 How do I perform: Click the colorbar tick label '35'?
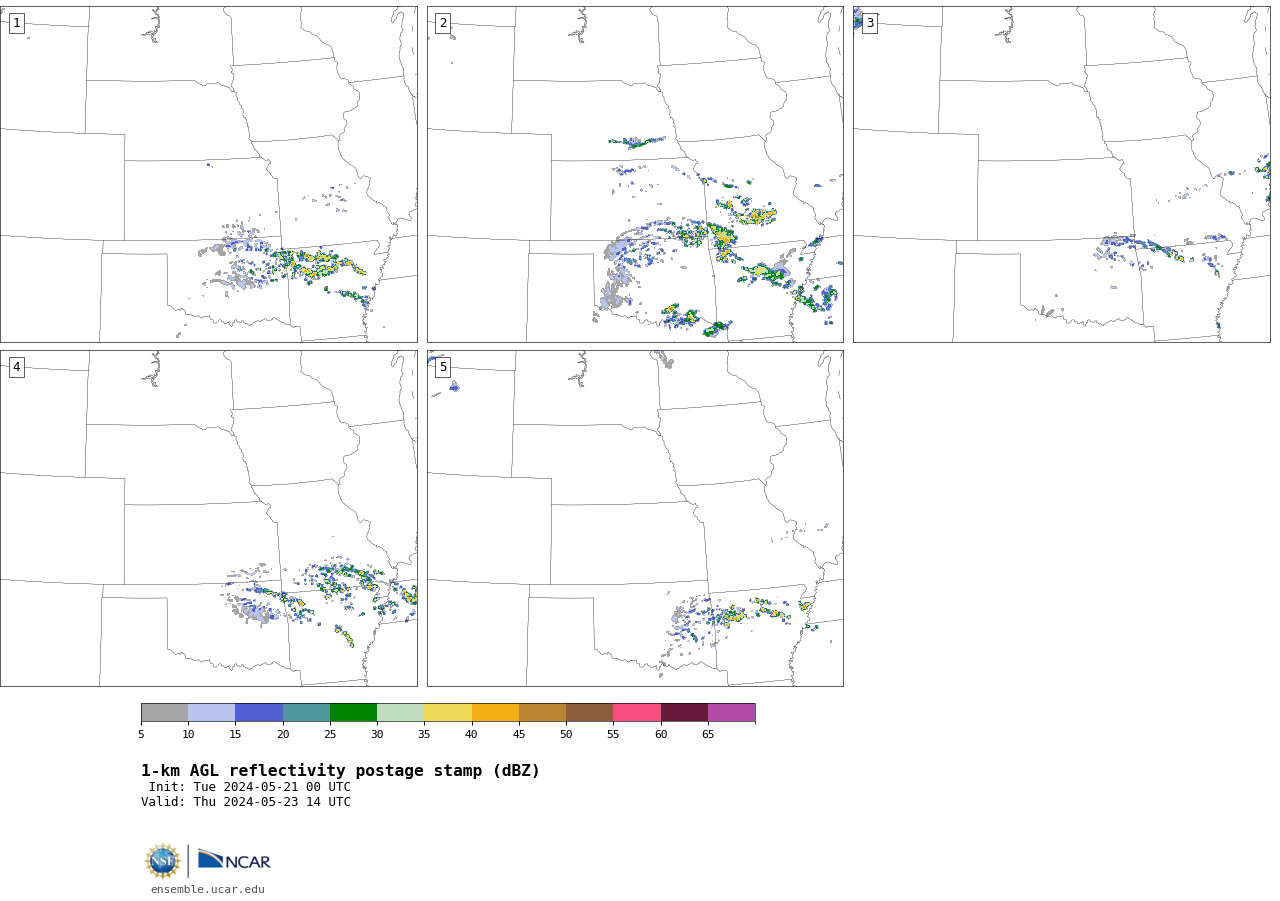point(424,735)
